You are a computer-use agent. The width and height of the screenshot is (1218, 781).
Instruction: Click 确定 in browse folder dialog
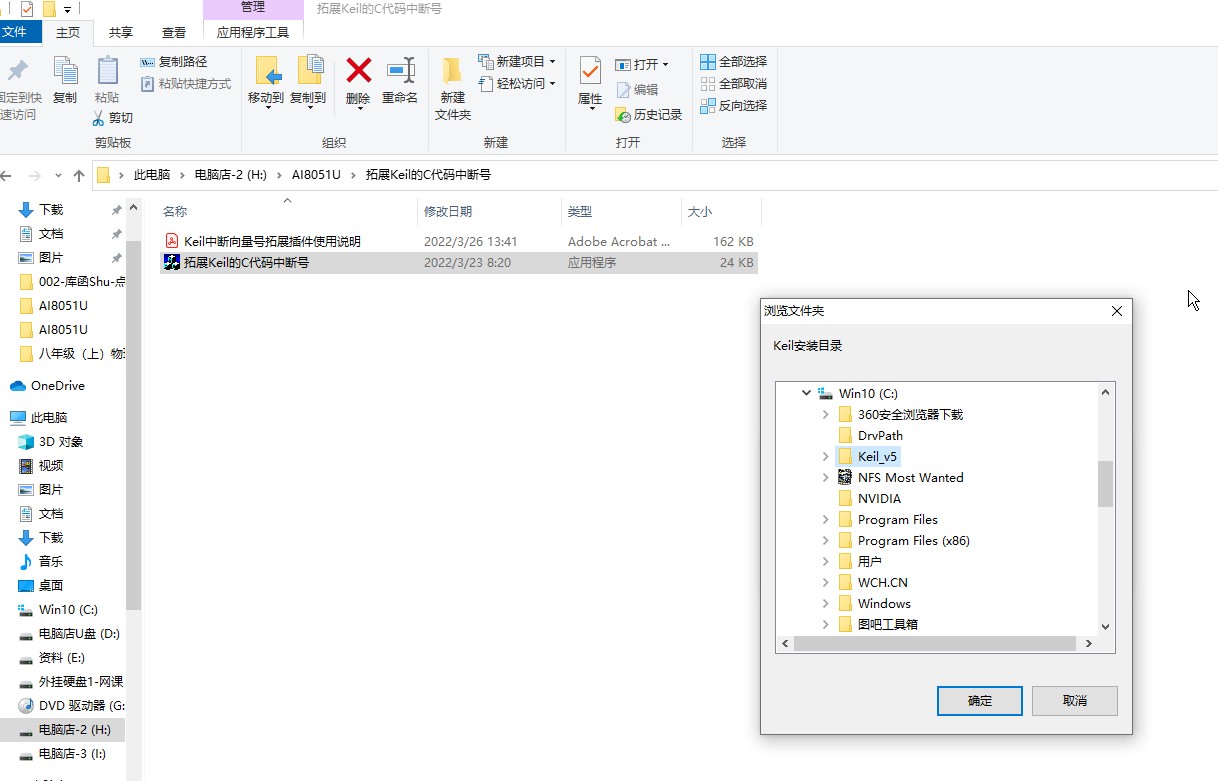click(980, 701)
